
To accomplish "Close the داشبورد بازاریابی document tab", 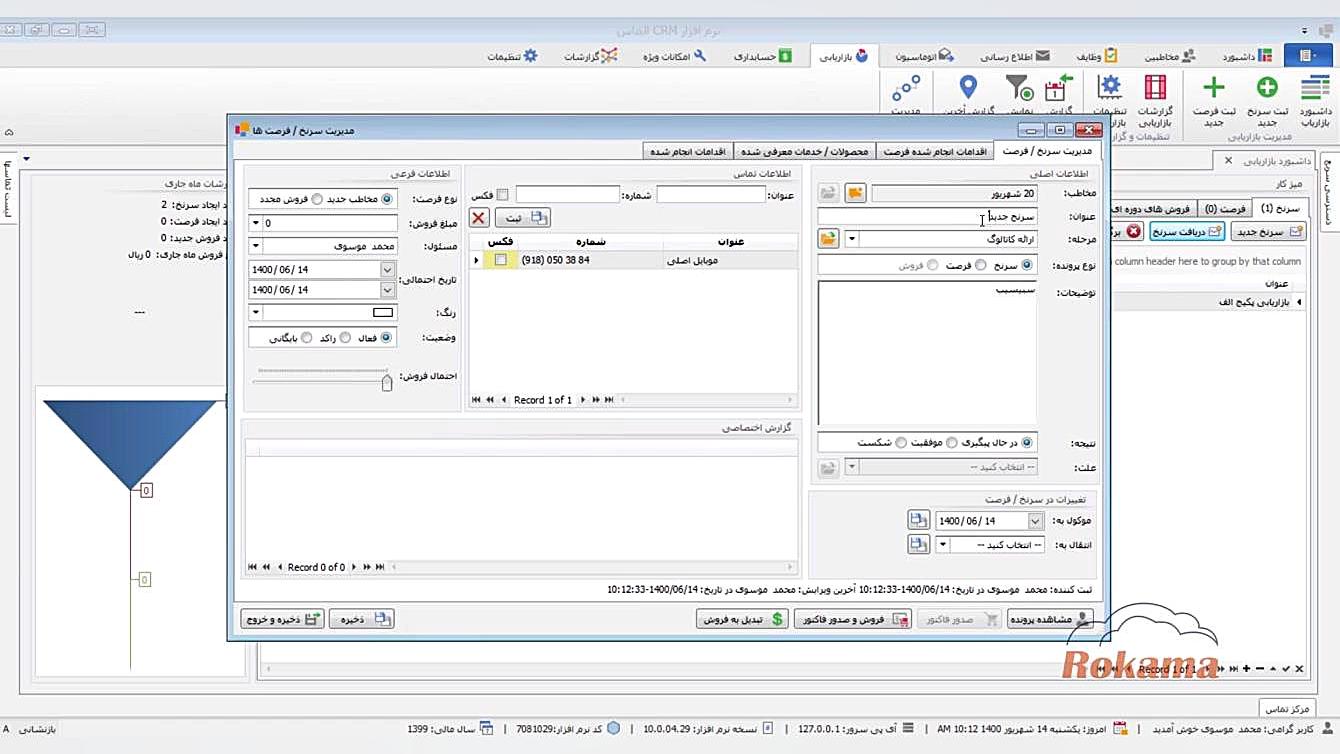I will [1229, 160].
